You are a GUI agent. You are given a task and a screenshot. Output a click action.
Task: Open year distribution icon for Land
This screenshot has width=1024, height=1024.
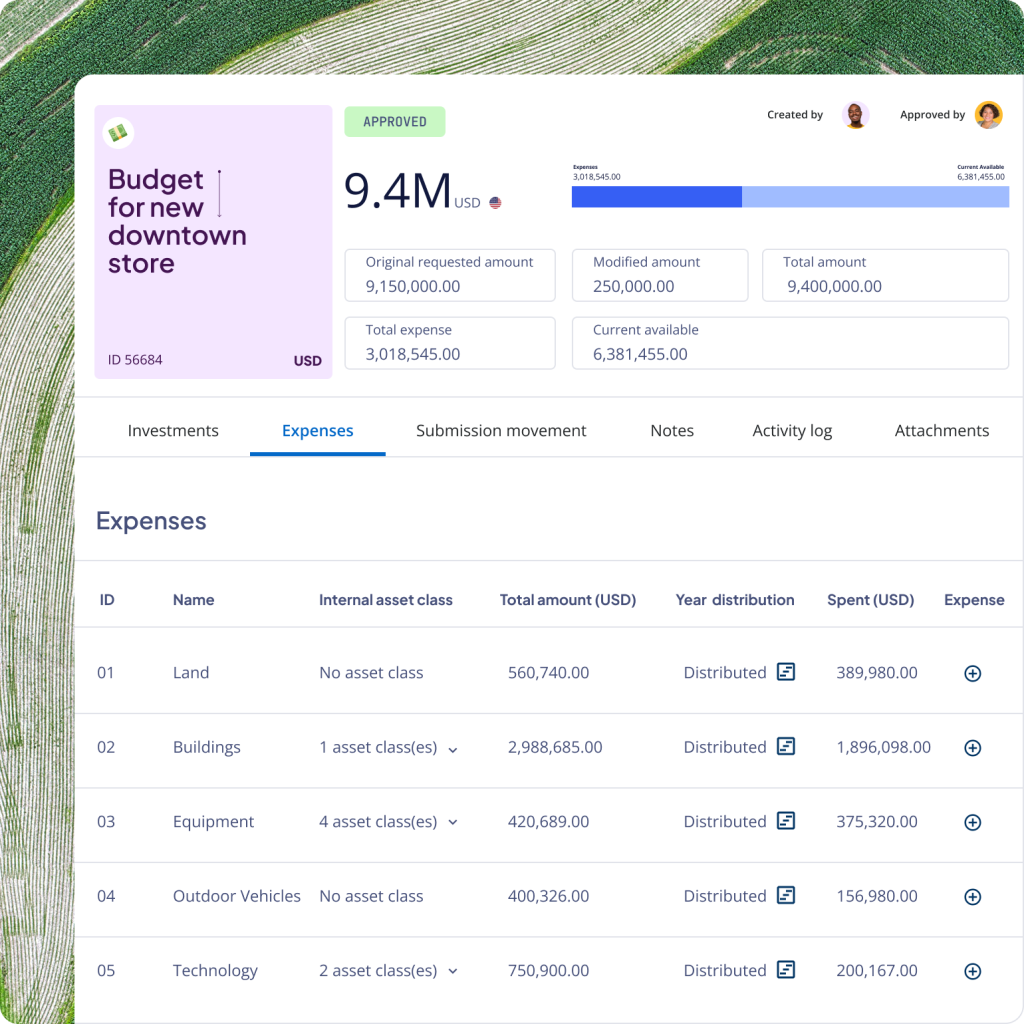[x=786, y=672]
